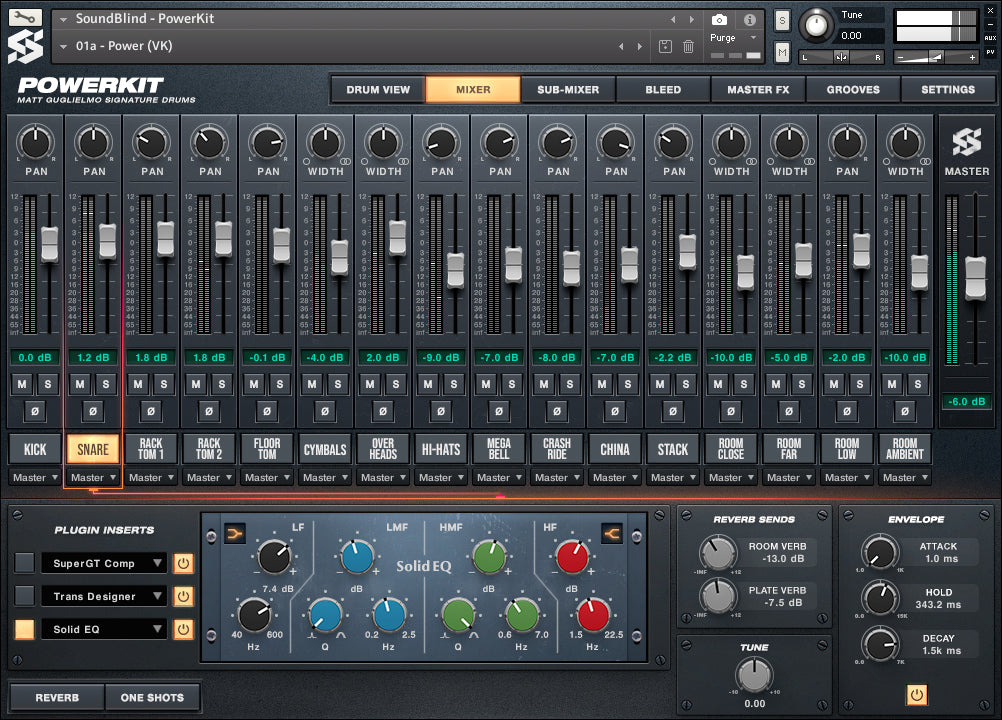Click the Room Verb send knob

[x=718, y=552]
